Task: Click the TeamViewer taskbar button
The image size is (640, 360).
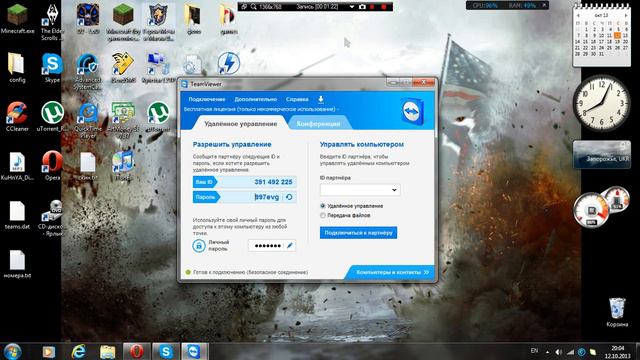Action: tap(194, 351)
